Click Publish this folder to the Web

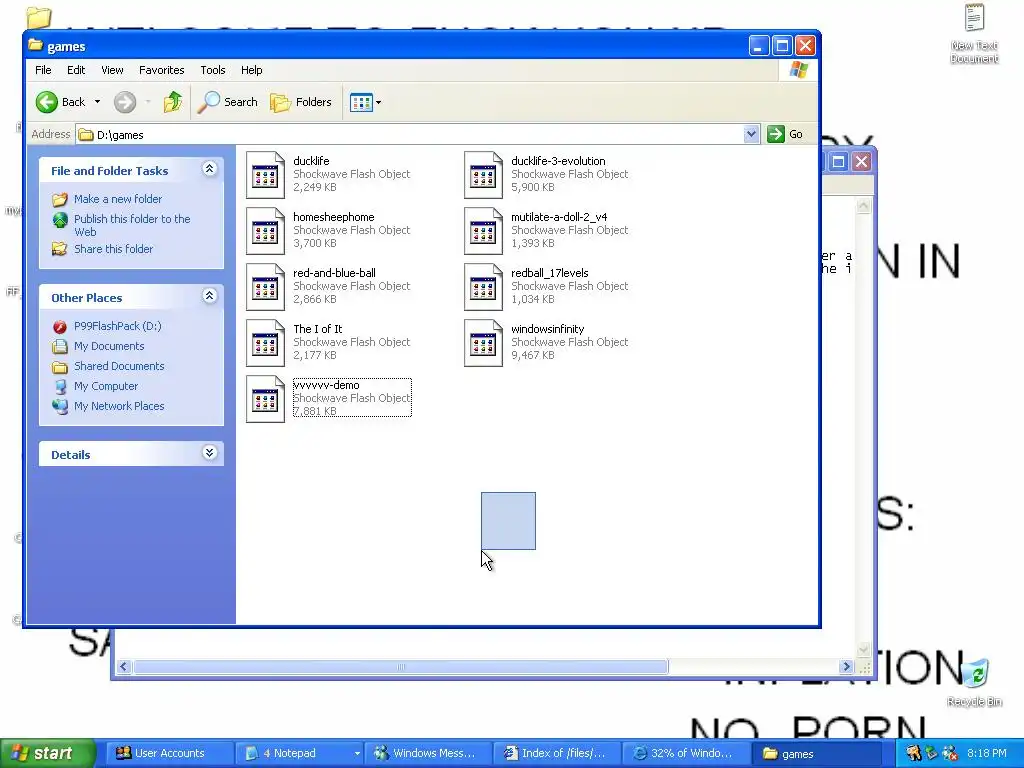coord(132,225)
